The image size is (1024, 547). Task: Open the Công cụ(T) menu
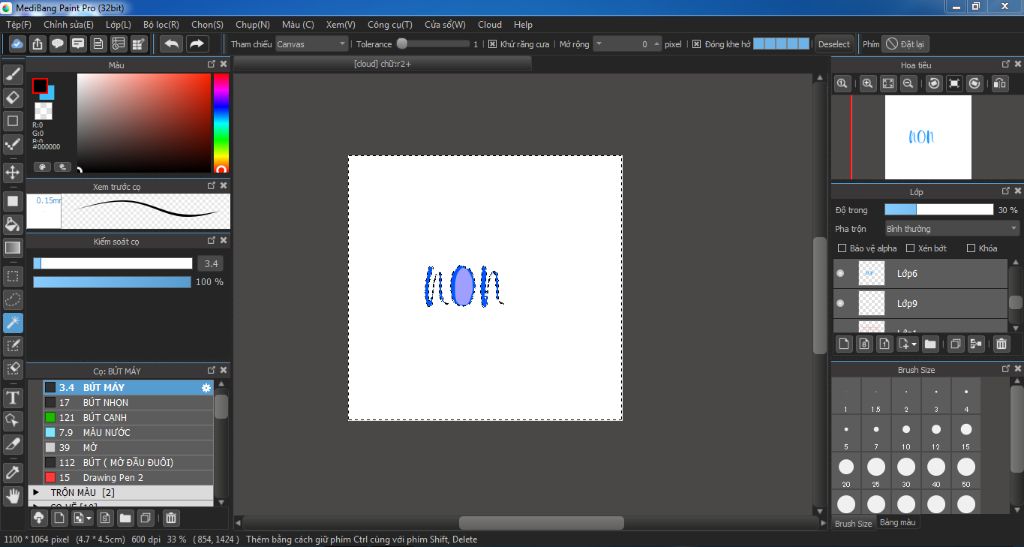tap(390, 24)
